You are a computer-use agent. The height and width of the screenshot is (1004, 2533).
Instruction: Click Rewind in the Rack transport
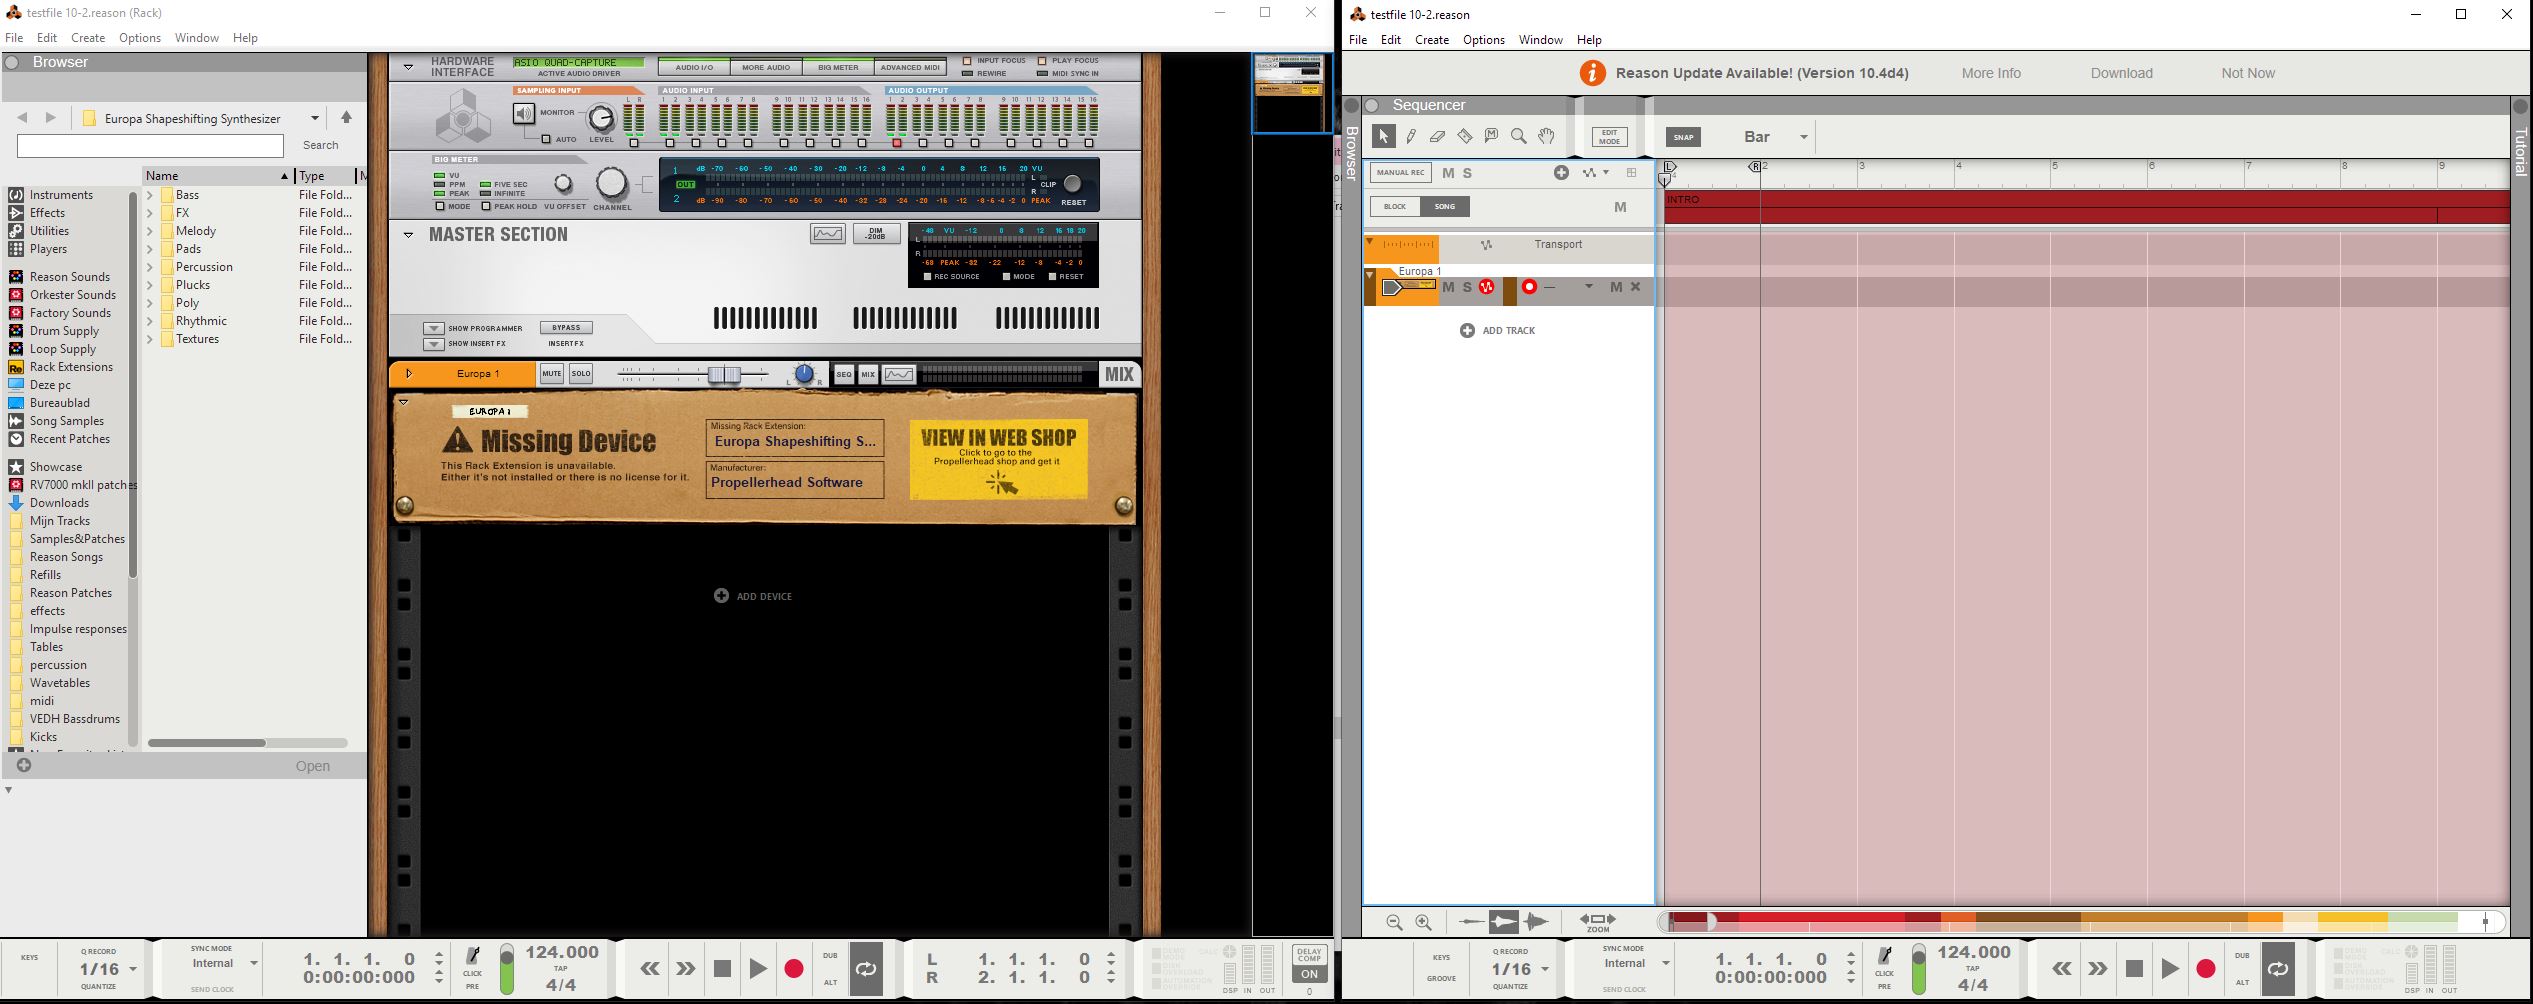coord(650,968)
